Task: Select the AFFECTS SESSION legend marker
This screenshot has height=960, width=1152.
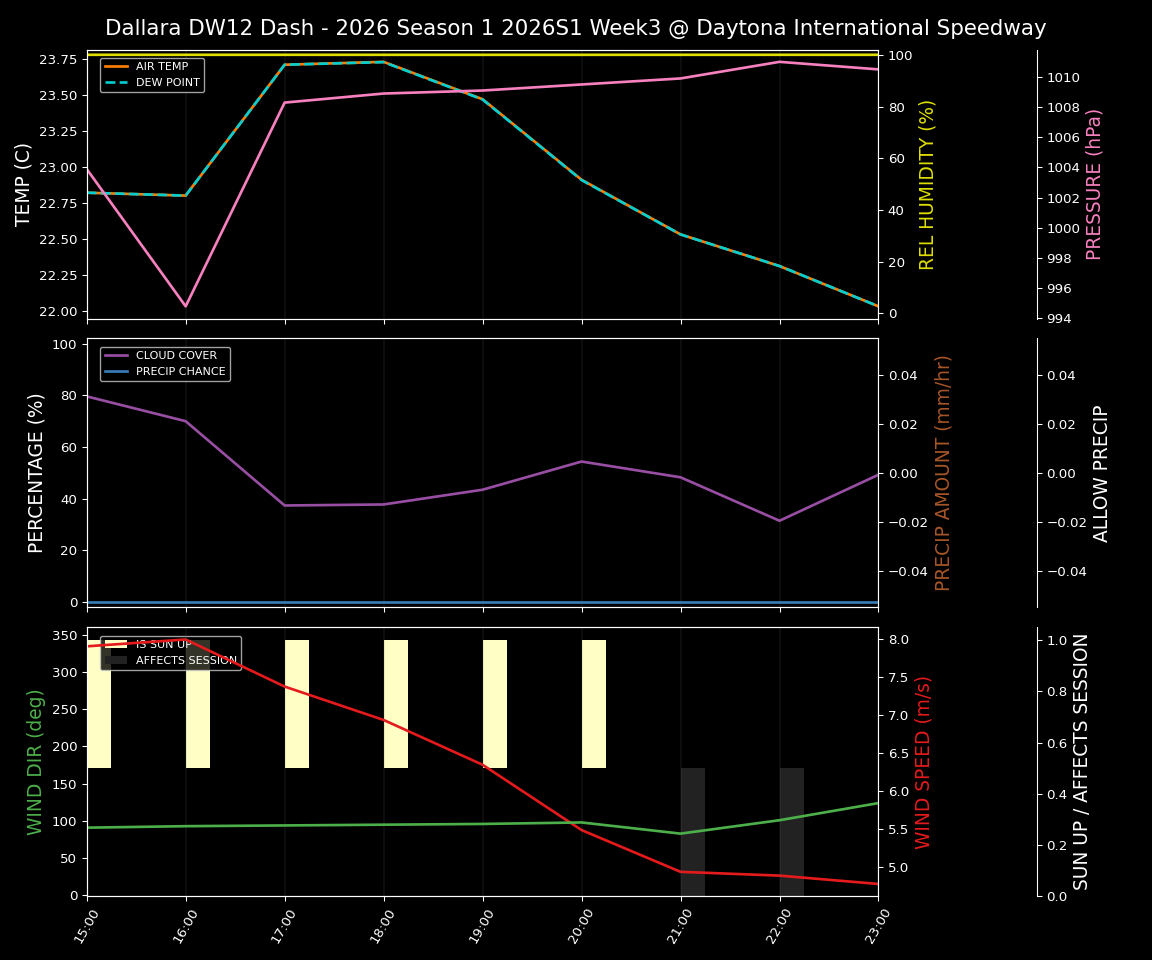Action: [117, 662]
